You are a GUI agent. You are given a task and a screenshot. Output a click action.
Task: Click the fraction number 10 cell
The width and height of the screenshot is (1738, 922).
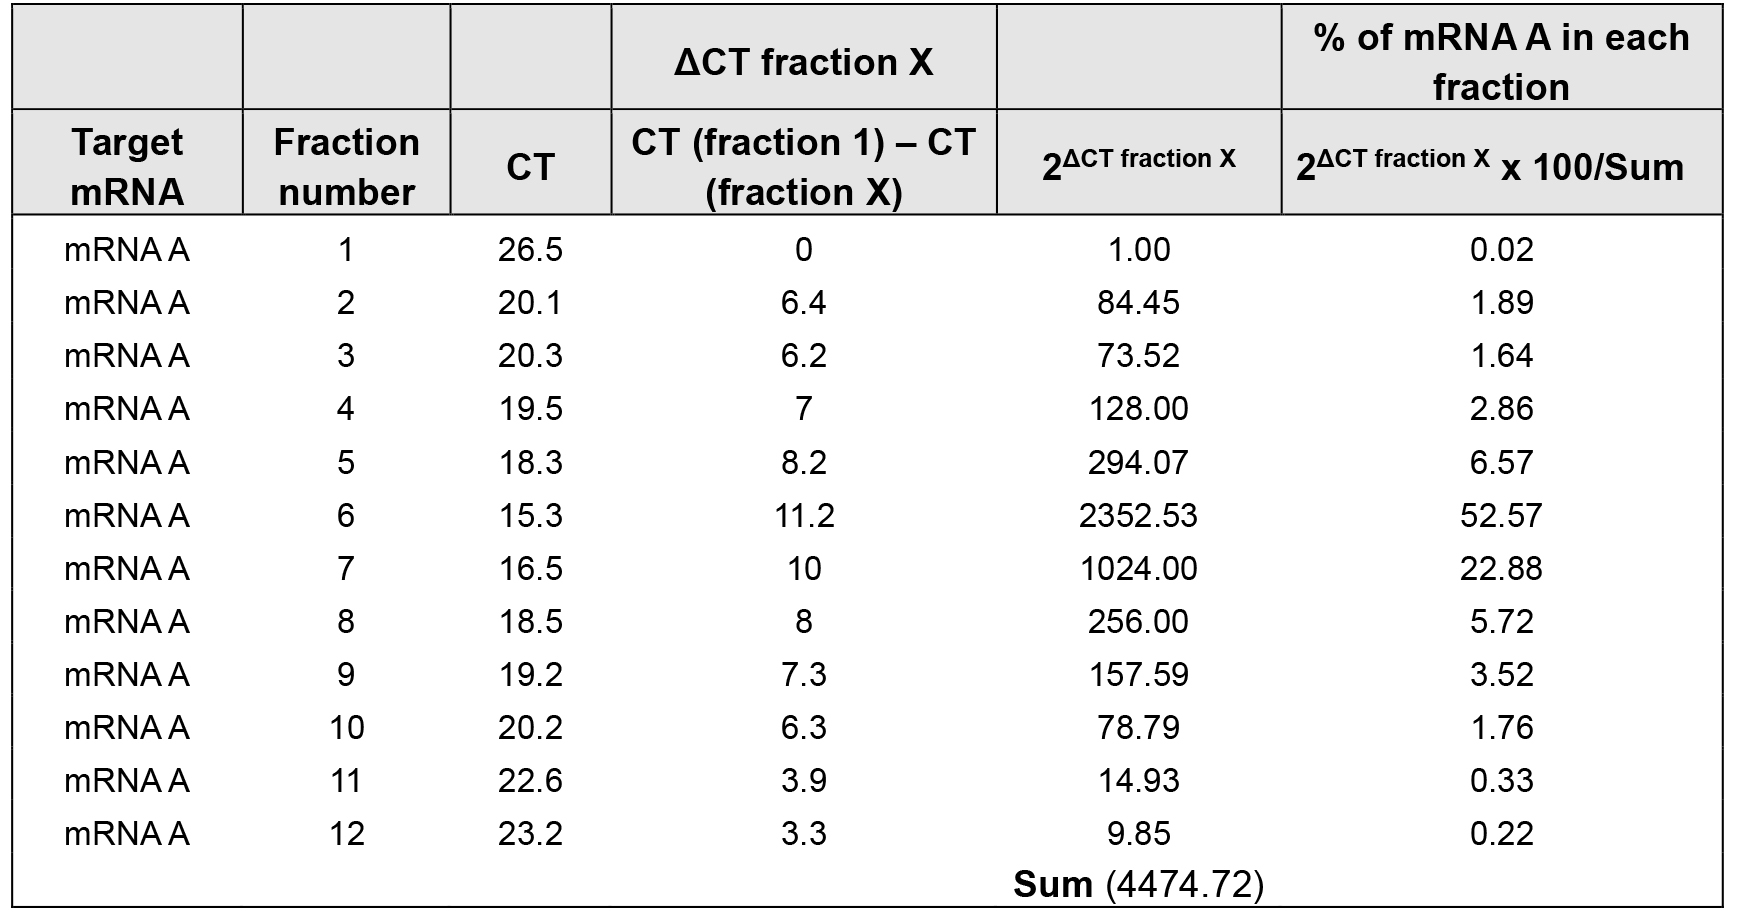click(x=346, y=727)
